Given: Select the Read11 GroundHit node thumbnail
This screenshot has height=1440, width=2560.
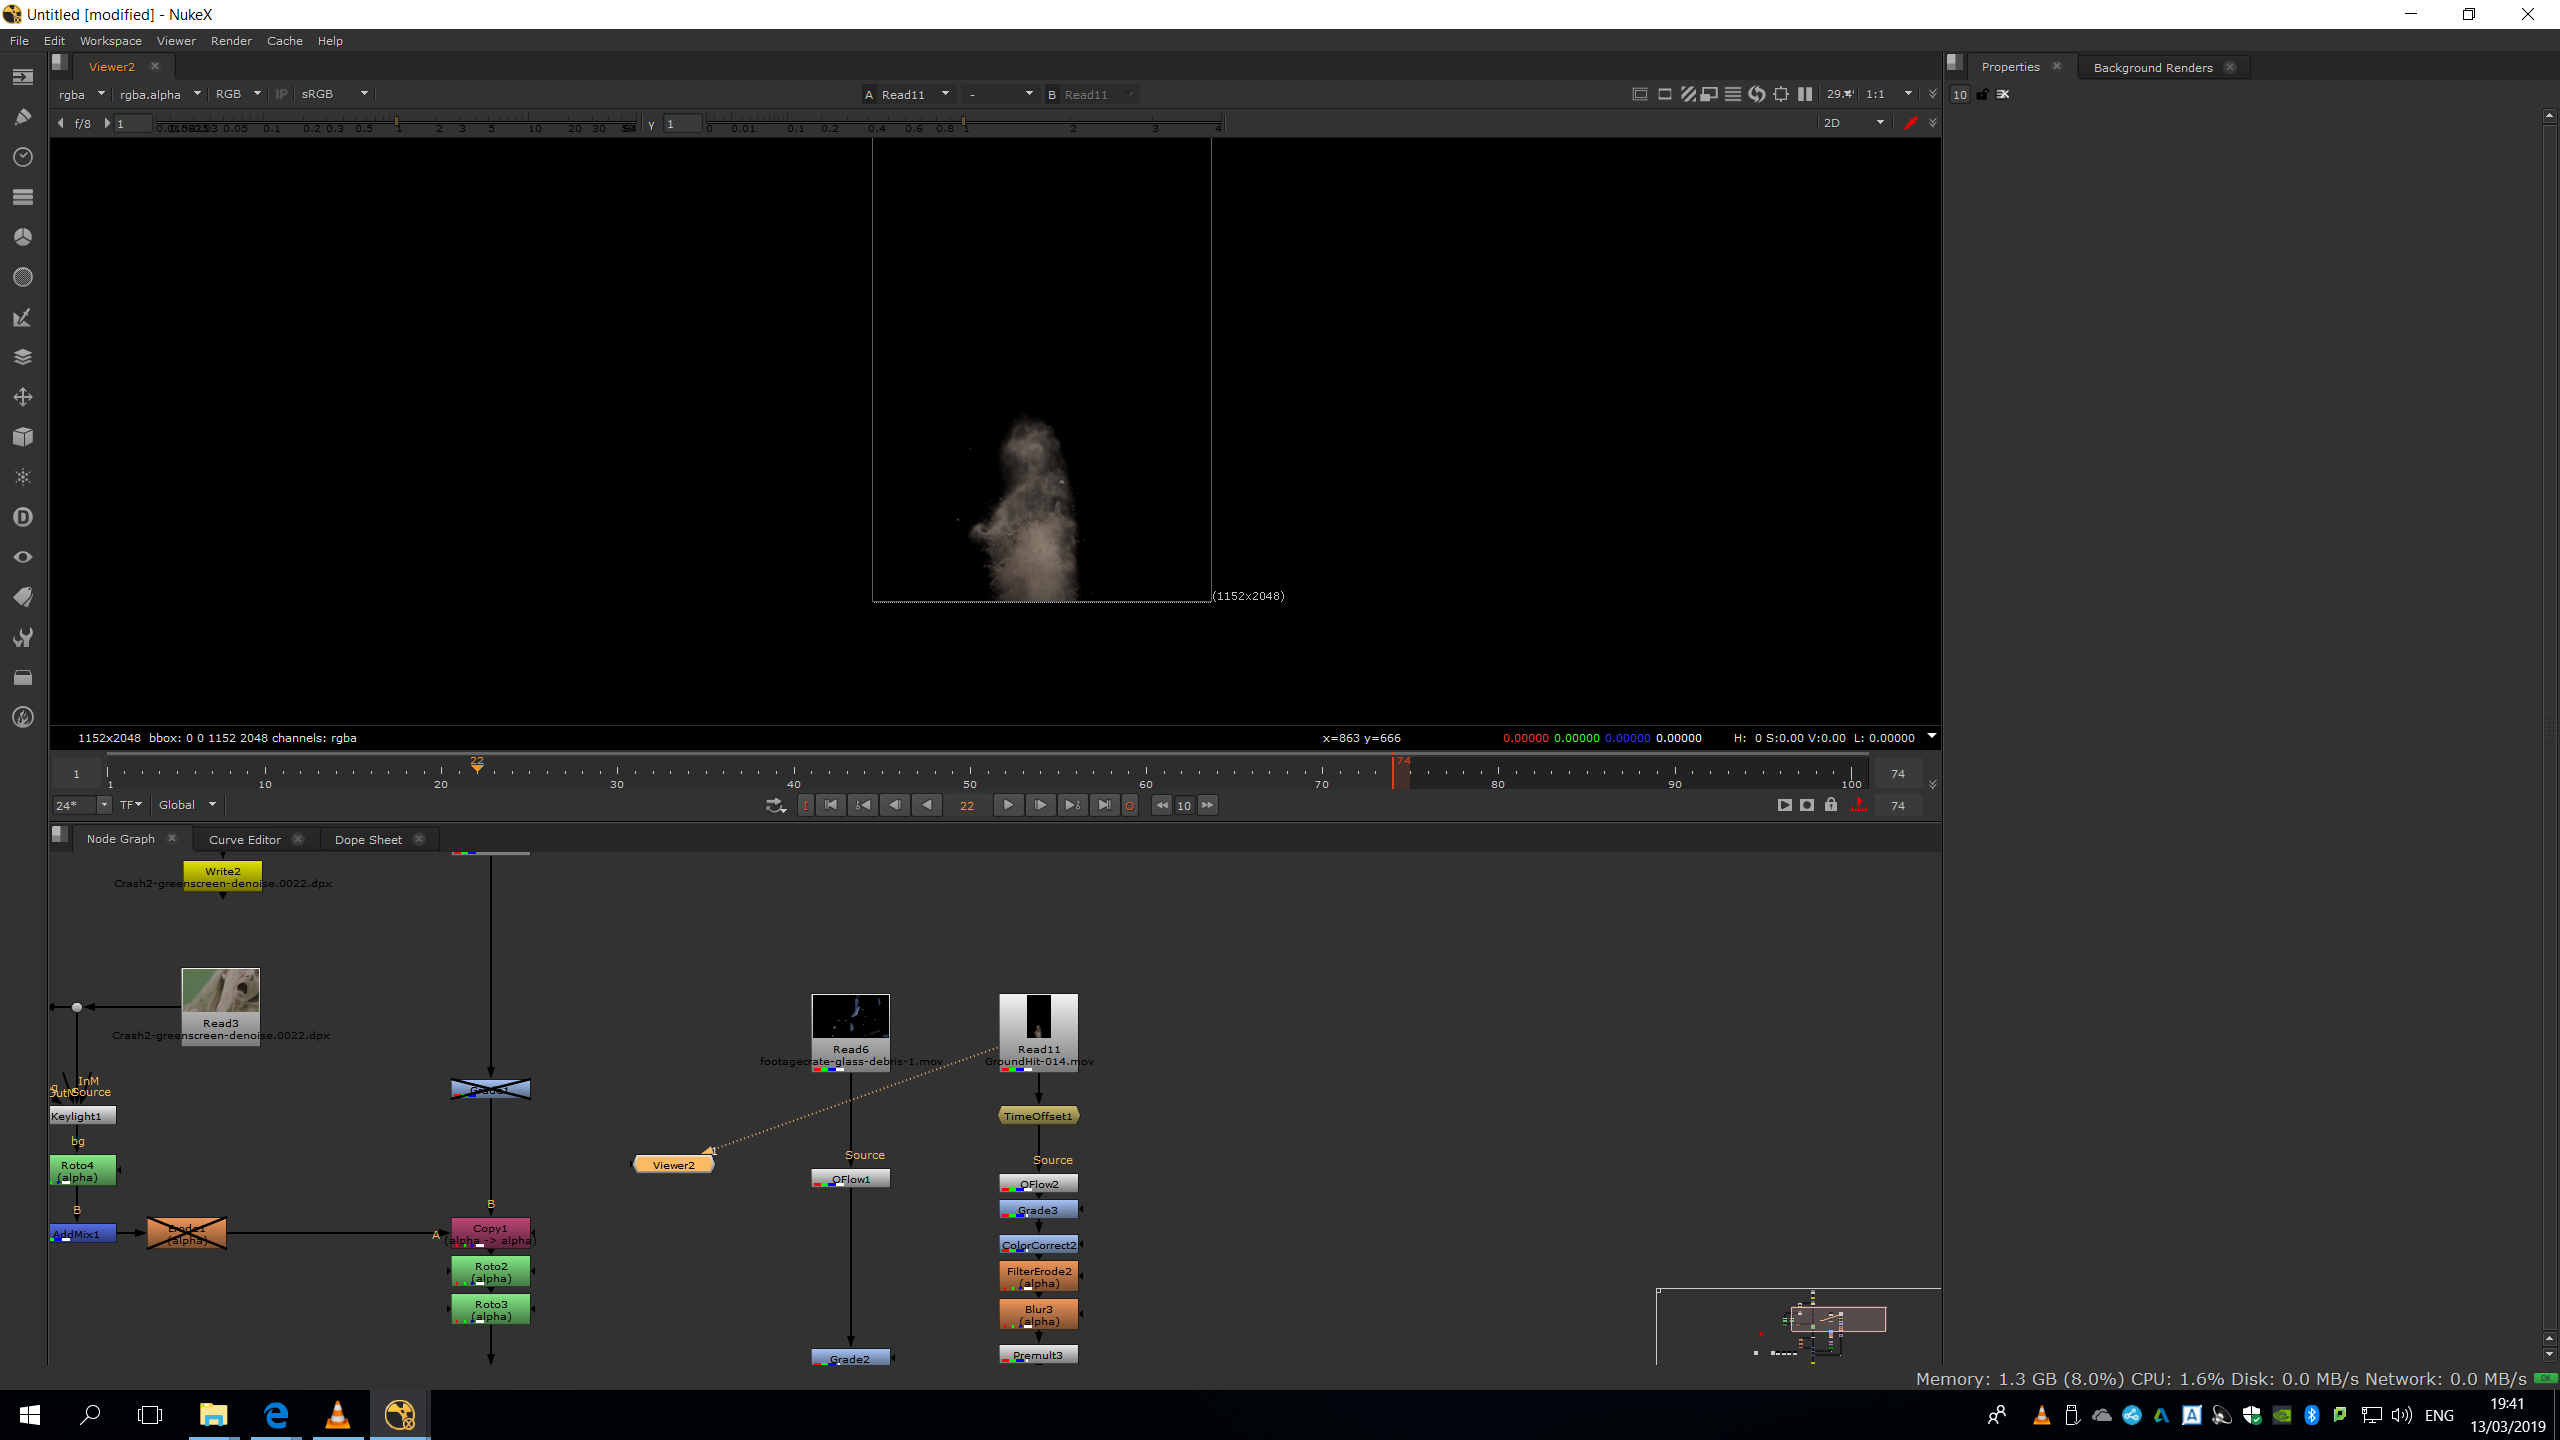Looking at the screenshot, I should 1038,1018.
